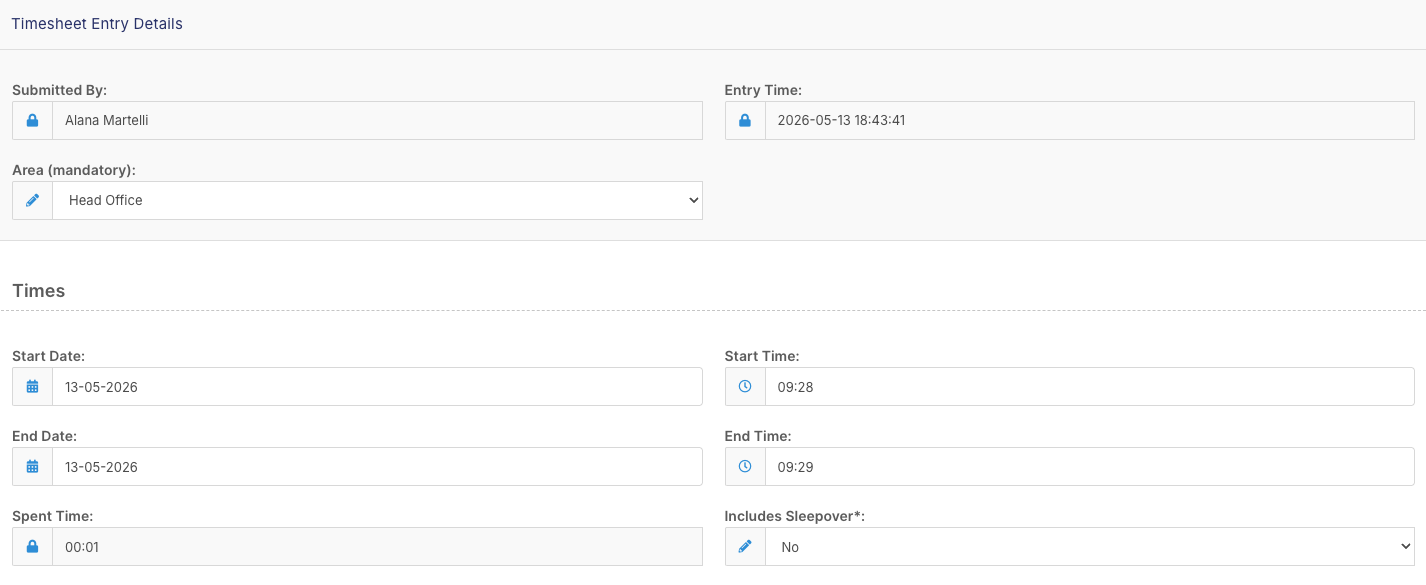Click the lock icon beside Entry Time
1426x585 pixels.
click(744, 120)
